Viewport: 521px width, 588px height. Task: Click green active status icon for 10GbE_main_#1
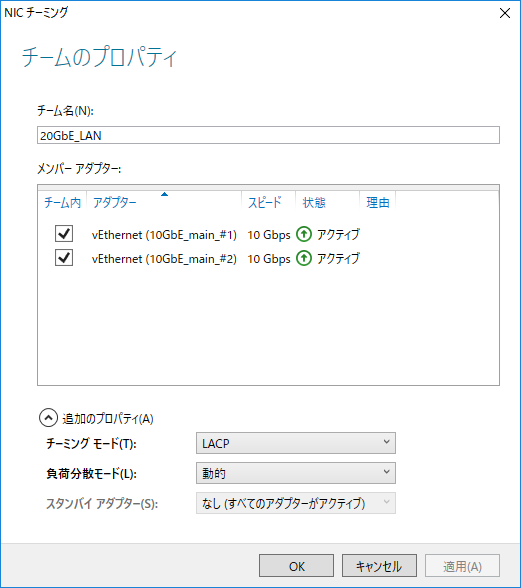(x=304, y=234)
